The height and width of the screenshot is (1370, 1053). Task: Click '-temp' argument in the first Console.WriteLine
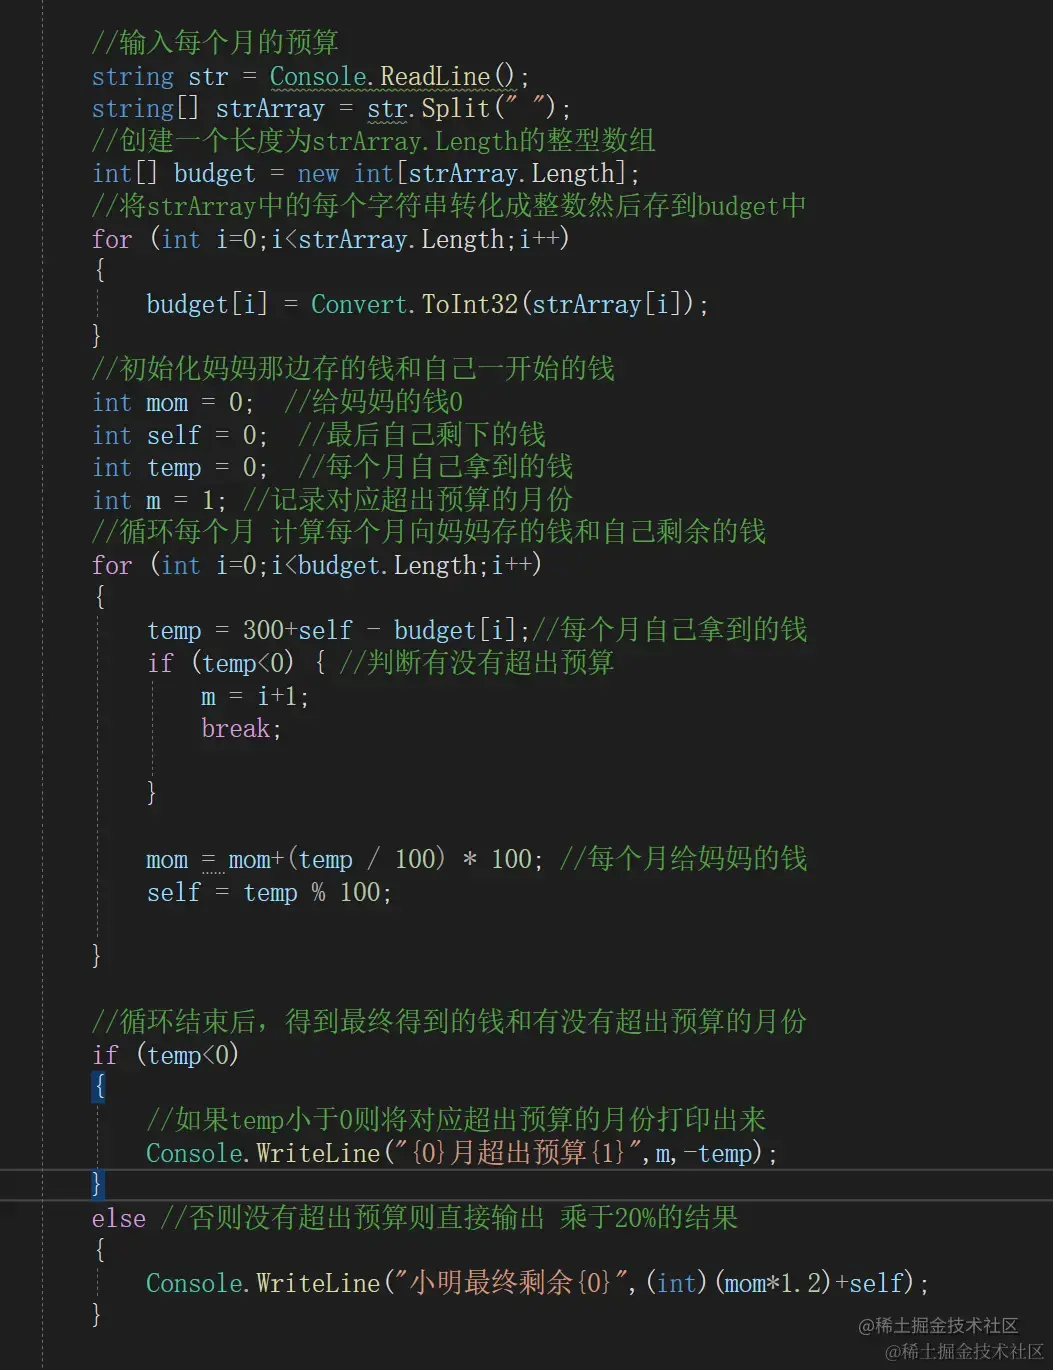(x=717, y=1153)
